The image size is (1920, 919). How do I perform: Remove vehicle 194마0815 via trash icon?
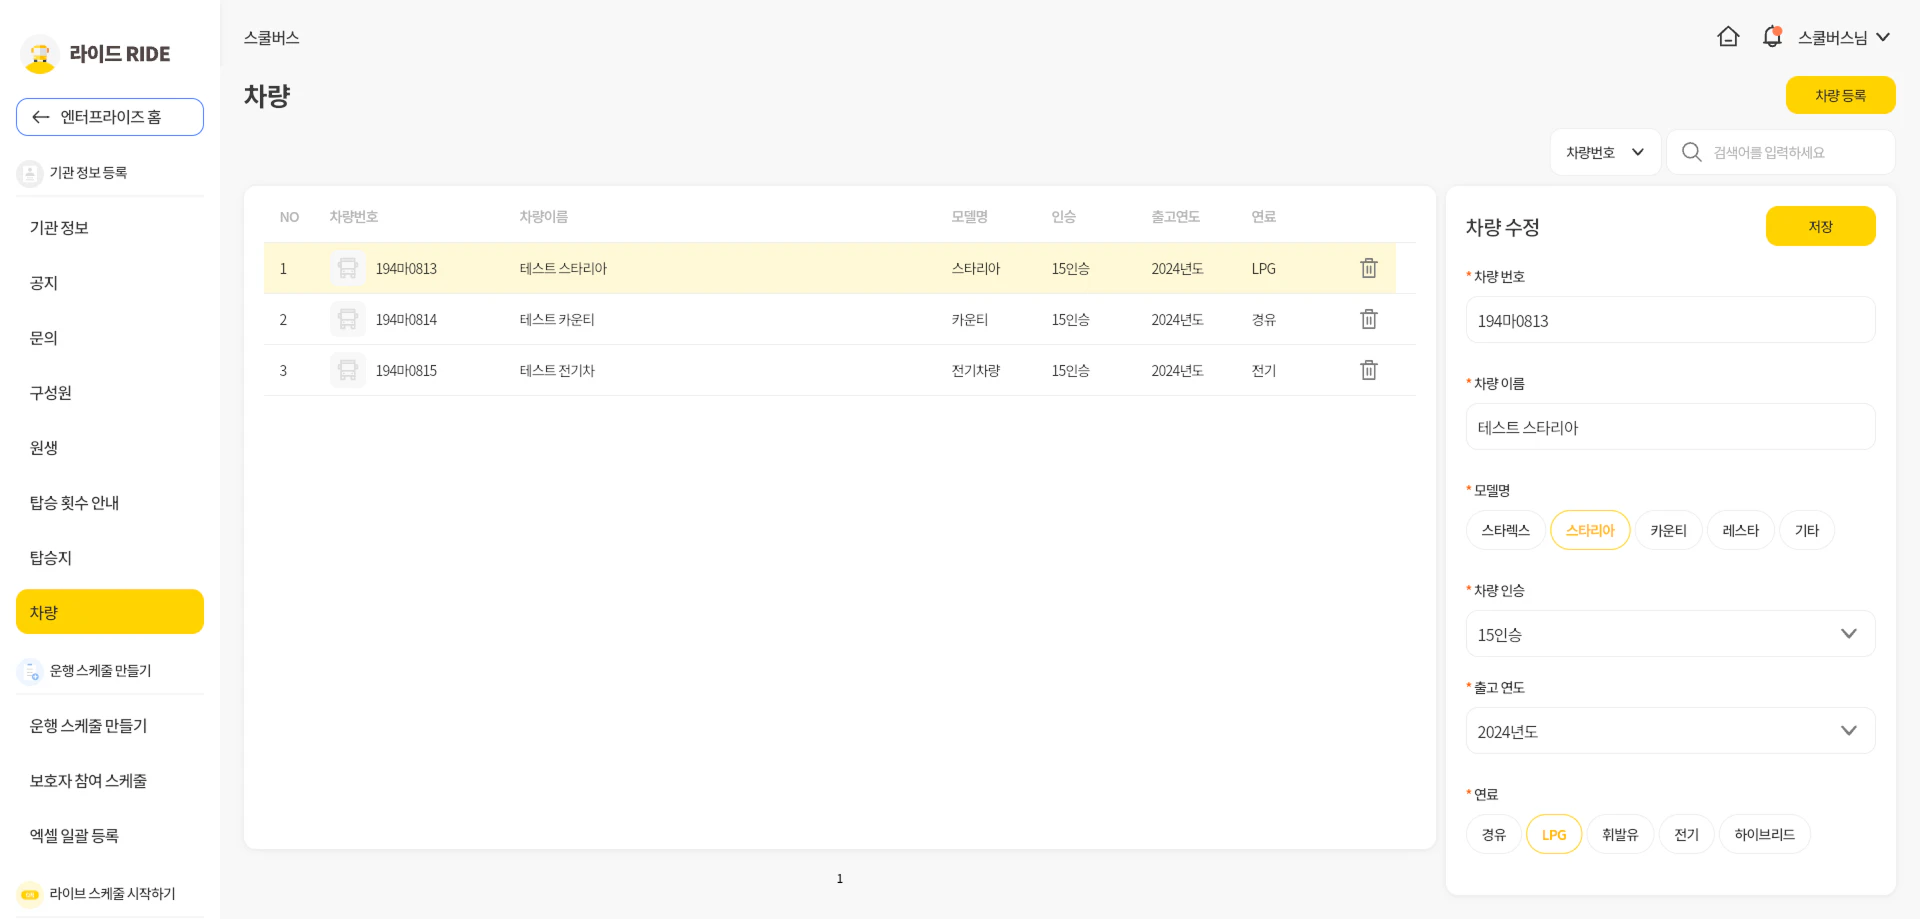tap(1368, 370)
